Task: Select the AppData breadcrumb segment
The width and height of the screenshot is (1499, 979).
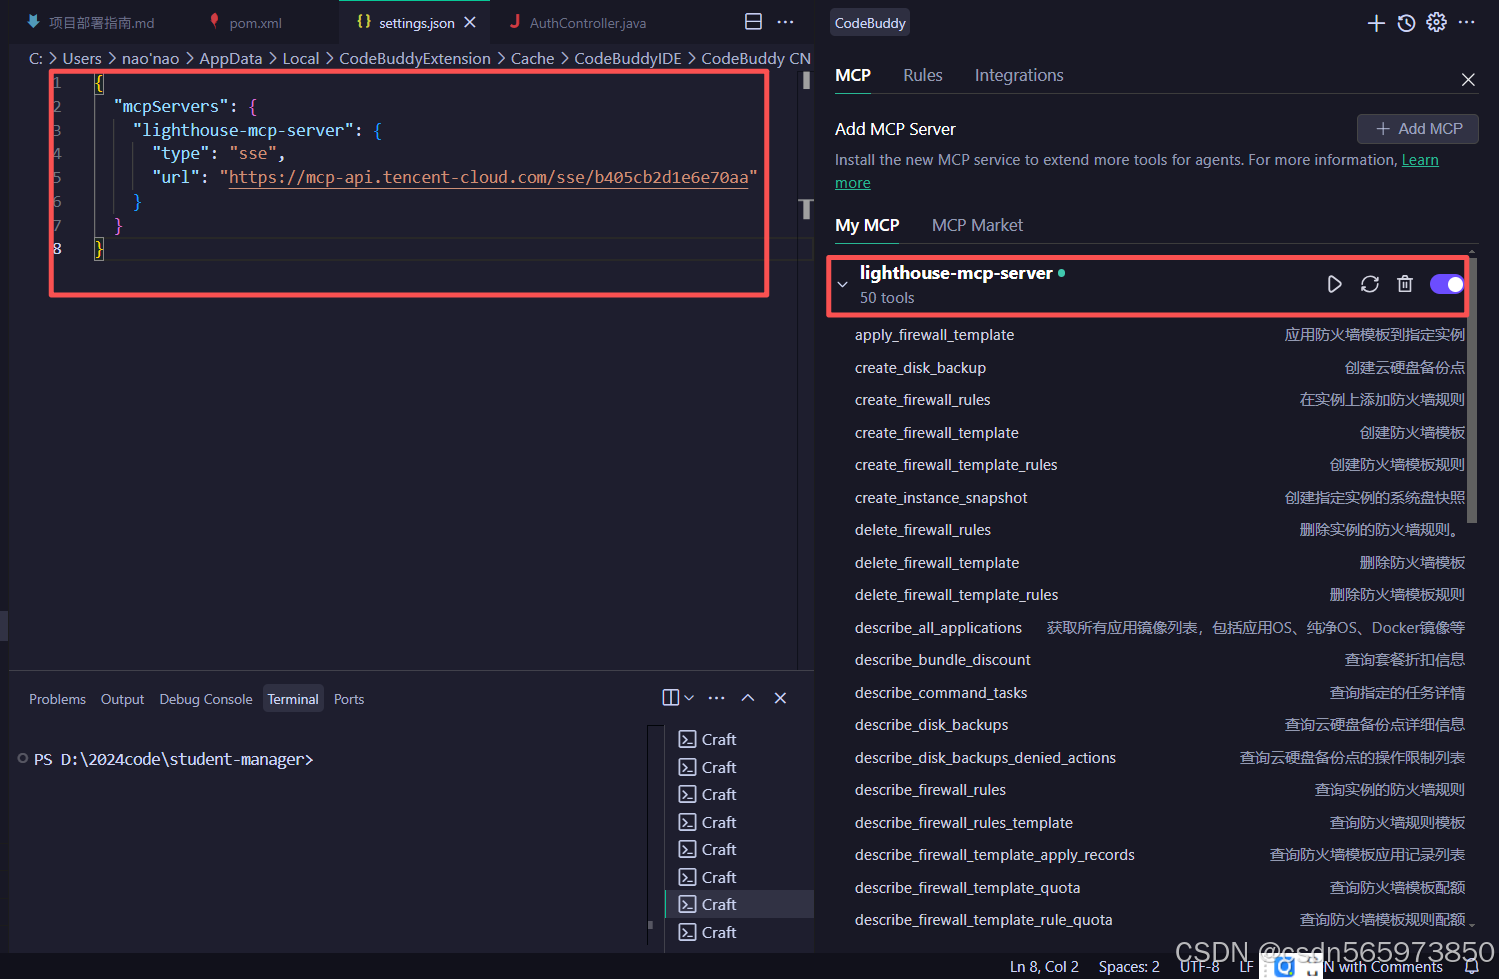Action: pos(231,59)
